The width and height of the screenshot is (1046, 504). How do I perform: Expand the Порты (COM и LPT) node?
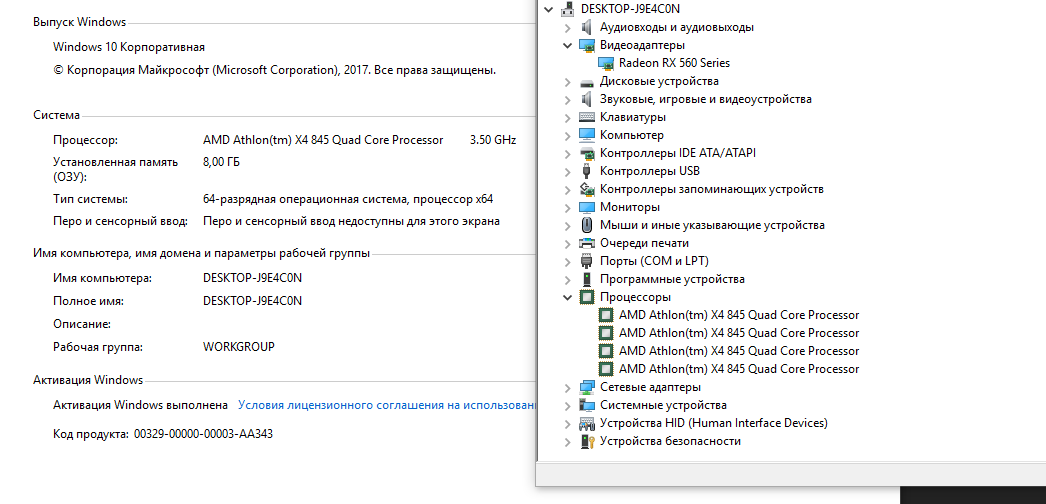click(568, 261)
